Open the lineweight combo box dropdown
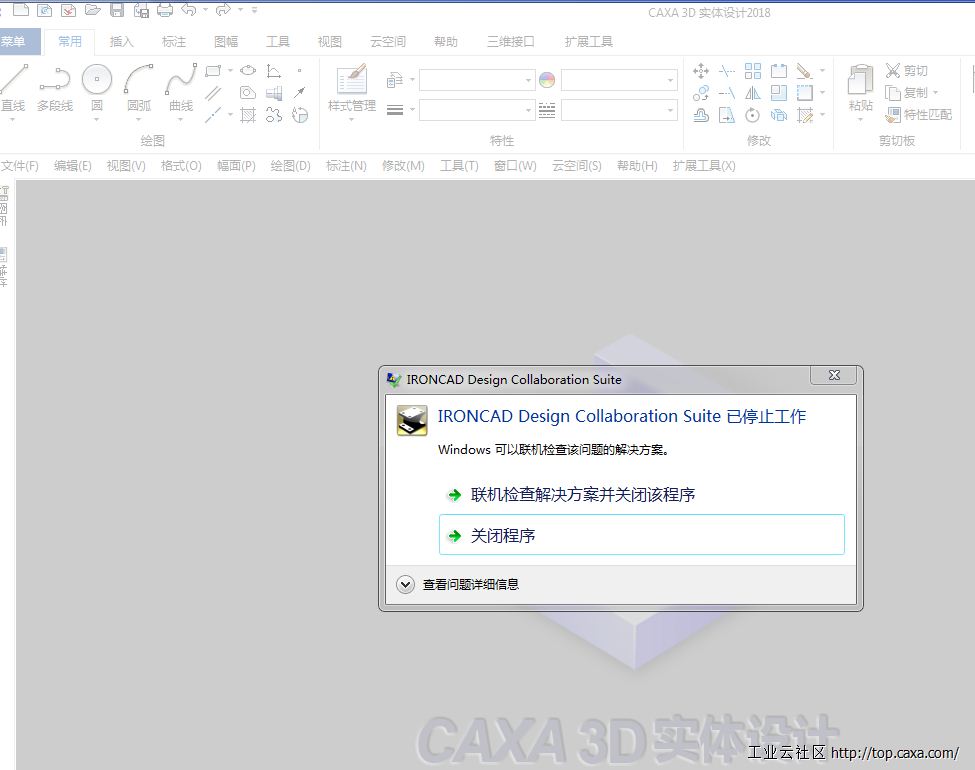This screenshot has width=975, height=770. [x=529, y=110]
